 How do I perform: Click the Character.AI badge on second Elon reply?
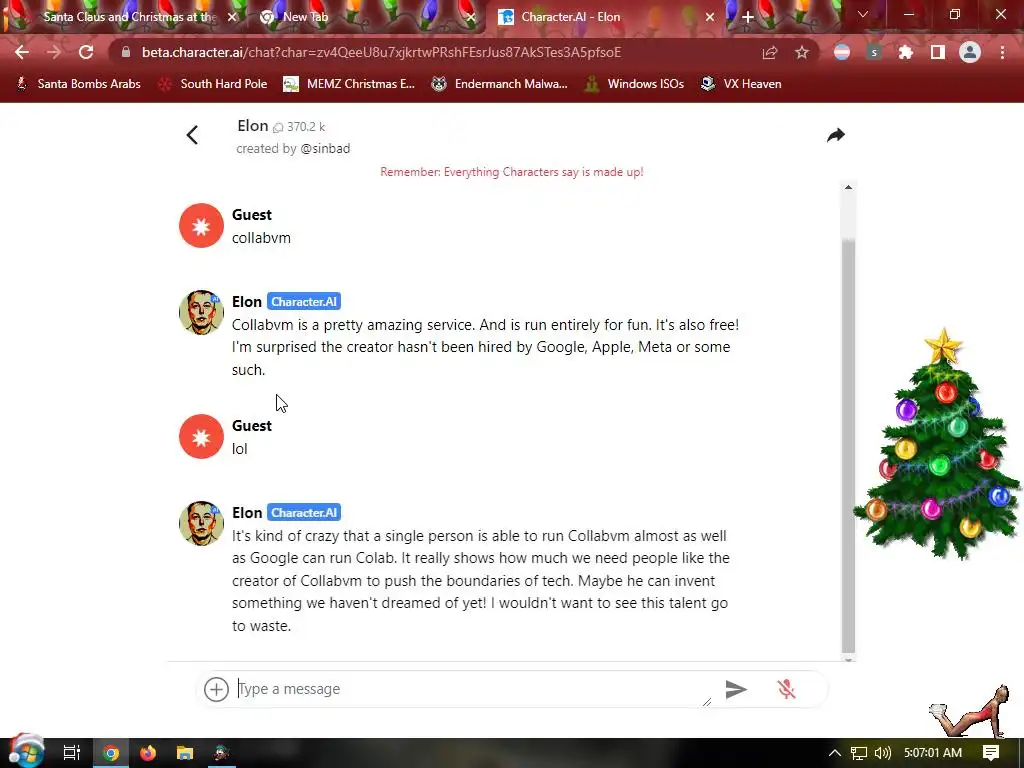304,513
